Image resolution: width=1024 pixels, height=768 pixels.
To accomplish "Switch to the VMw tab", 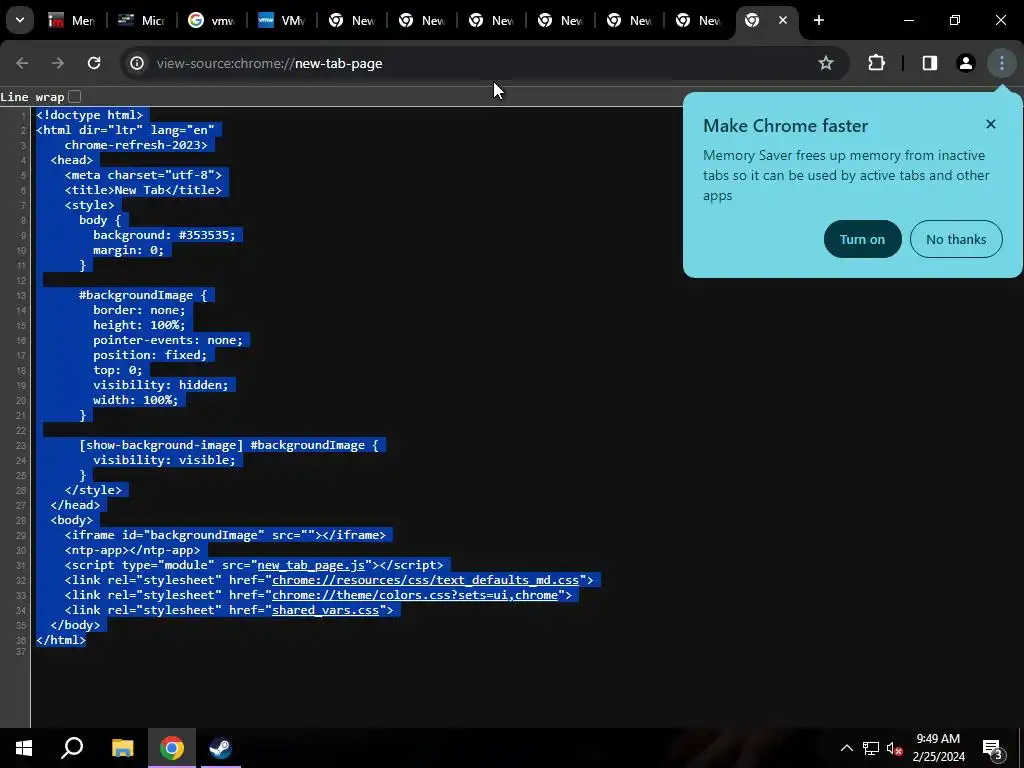I will pyautogui.click(x=281, y=20).
